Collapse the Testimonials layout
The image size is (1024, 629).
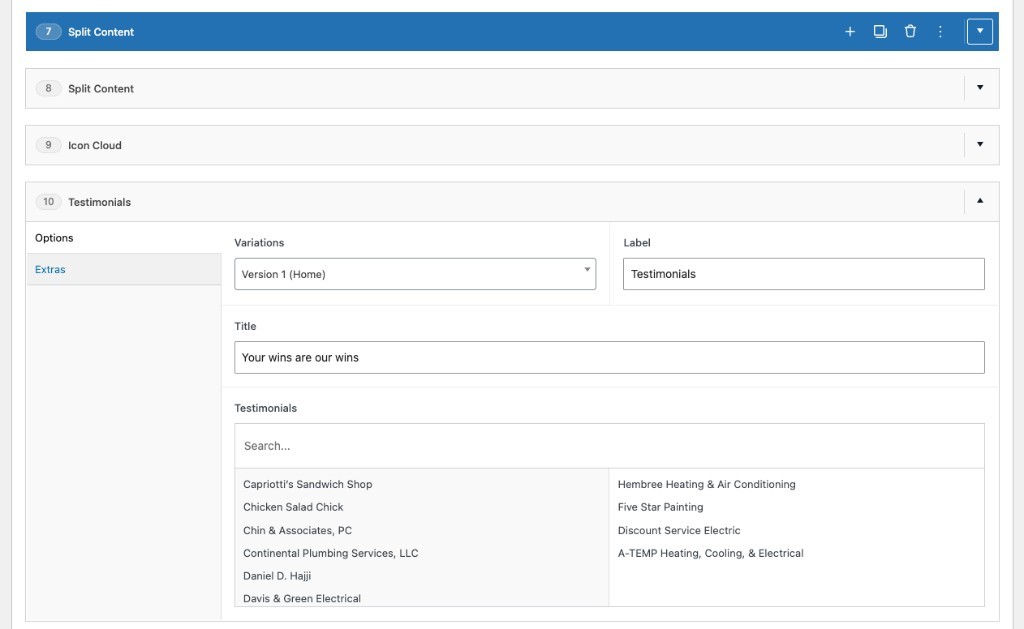(980, 201)
